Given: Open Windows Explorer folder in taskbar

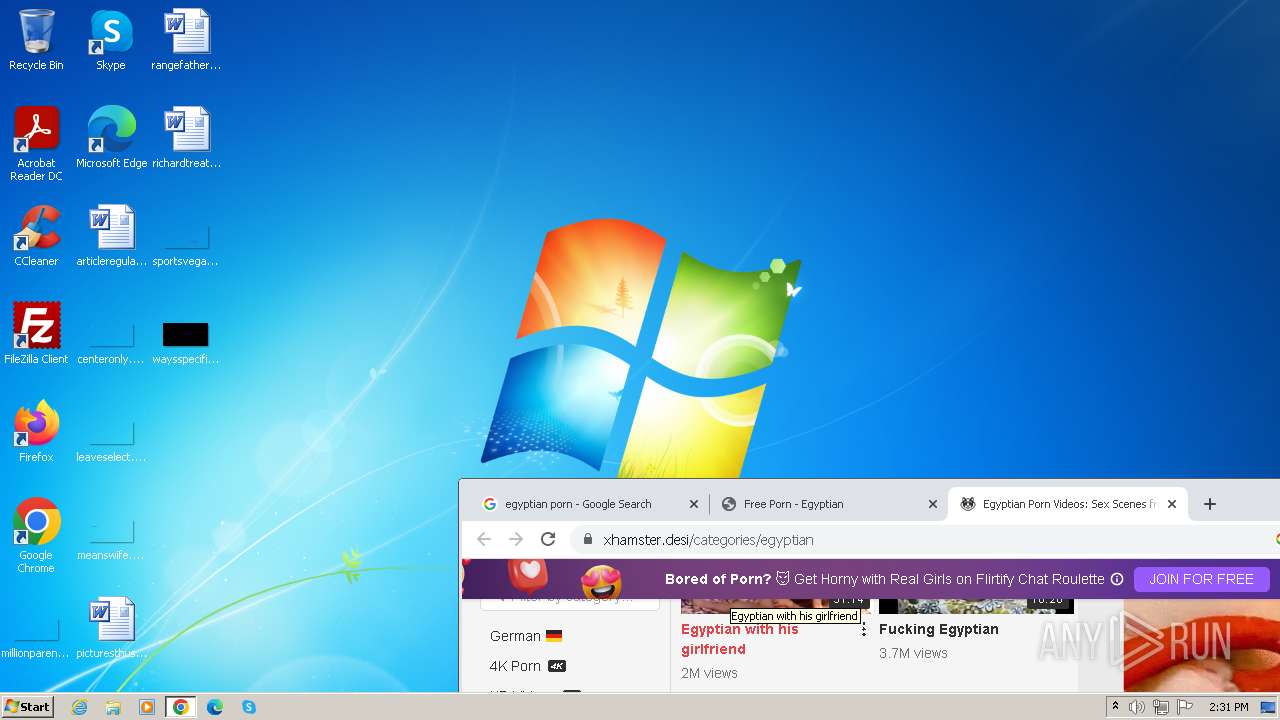Looking at the screenshot, I should (x=113, y=707).
